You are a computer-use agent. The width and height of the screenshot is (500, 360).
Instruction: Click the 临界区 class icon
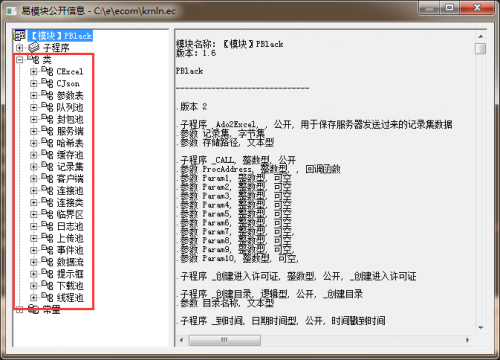coord(47,214)
